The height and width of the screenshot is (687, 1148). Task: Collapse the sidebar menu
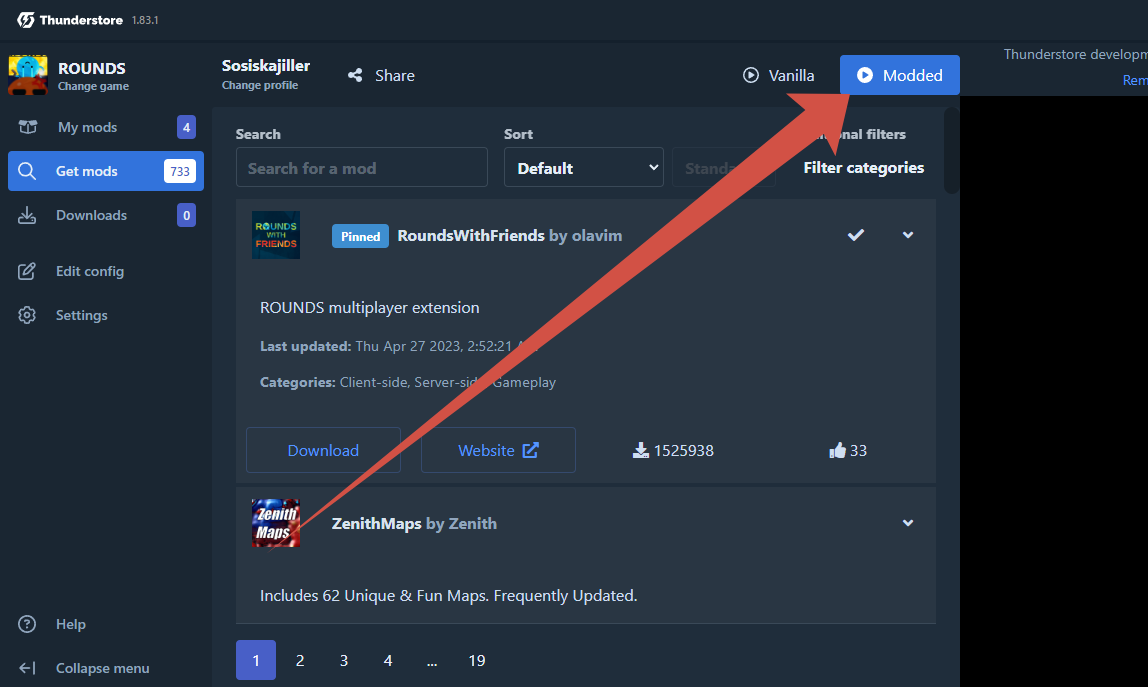pyautogui.click(x=105, y=668)
